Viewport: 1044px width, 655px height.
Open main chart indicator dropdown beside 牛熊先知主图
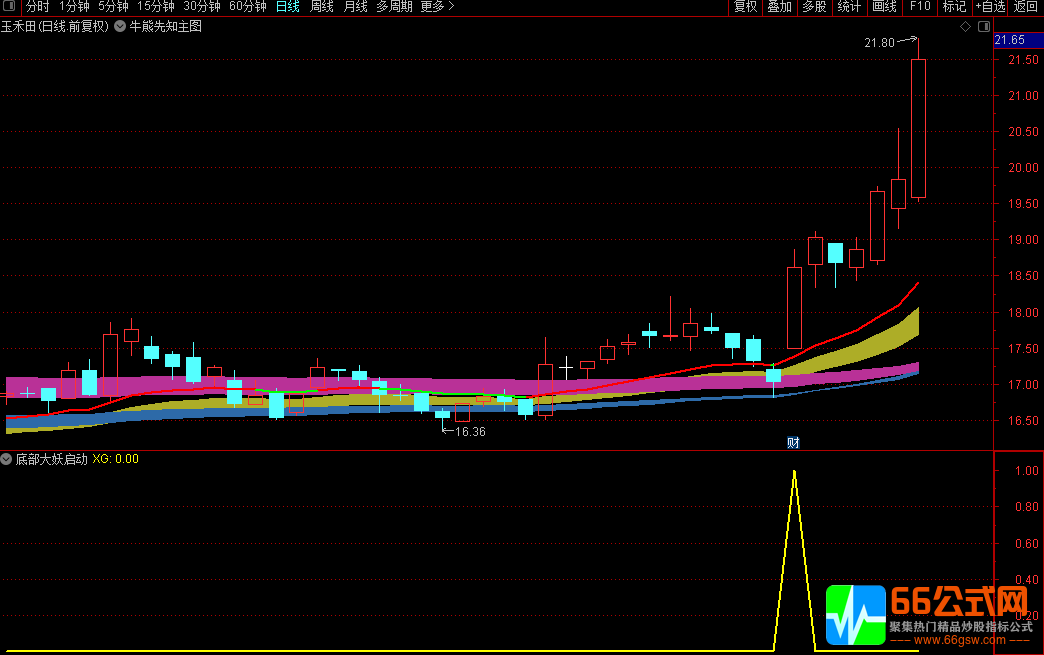pyautogui.click(x=120, y=27)
